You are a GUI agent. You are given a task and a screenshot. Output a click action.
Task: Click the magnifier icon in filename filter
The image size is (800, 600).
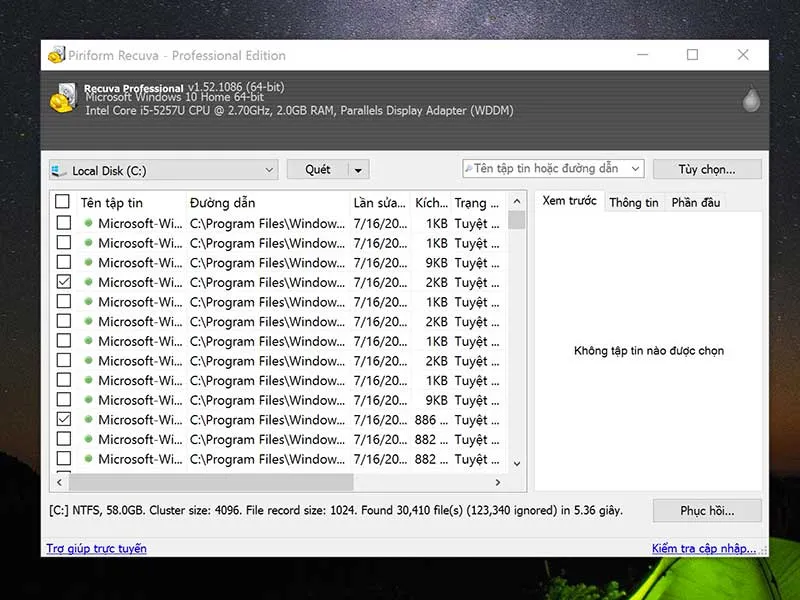[x=468, y=169]
